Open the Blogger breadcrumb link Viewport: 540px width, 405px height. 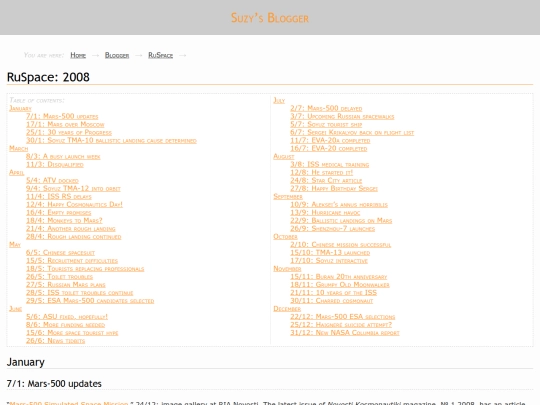click(117, 55)
